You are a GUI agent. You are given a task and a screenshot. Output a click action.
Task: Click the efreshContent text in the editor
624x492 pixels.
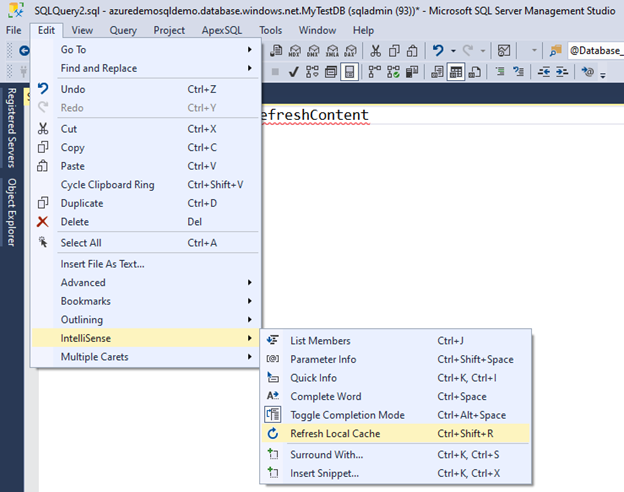tap(315, 115)
